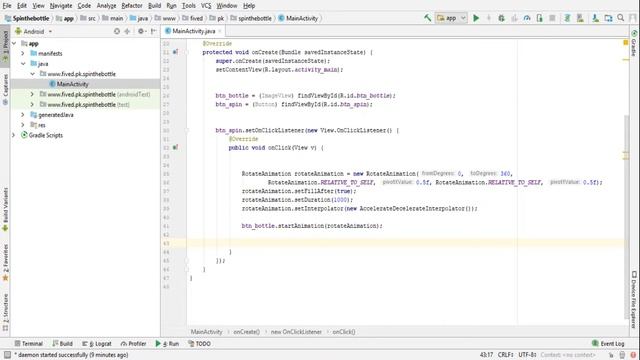The width and height of the screenshot is (640, 360).
Task: Click onCreate() in editor breadcrumb bar
Action: pyautogui.click(x=247, y=332)
